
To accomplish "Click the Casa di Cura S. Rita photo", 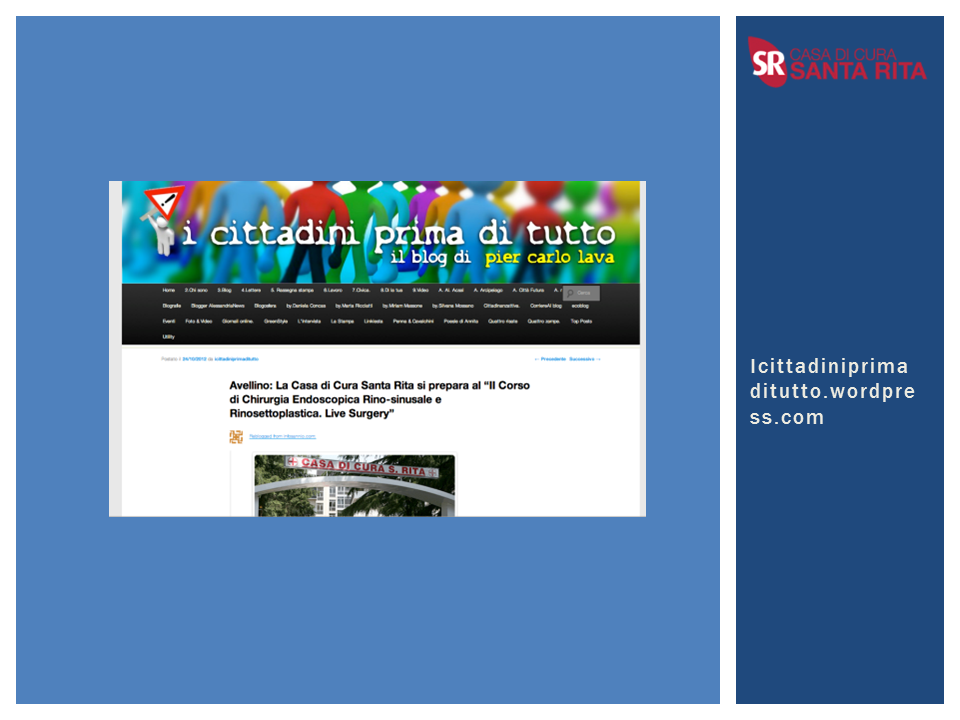I will [354, 486].
